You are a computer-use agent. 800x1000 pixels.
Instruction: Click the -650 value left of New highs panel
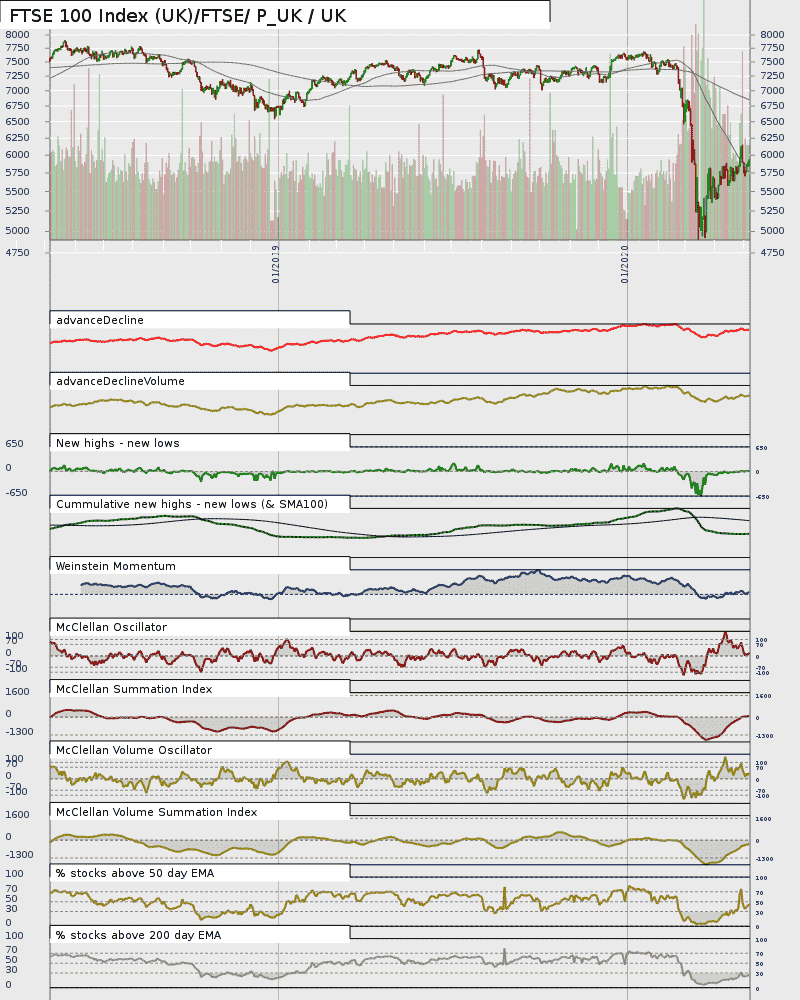coord(17,493)
